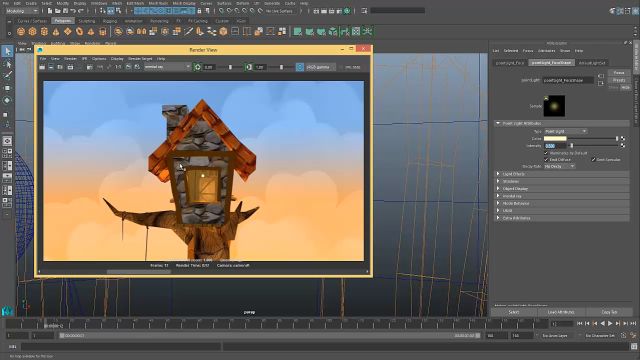Create a polygon cone from the shelf
The width and height of the screenshot is (640, 360).
pos(56,31)
